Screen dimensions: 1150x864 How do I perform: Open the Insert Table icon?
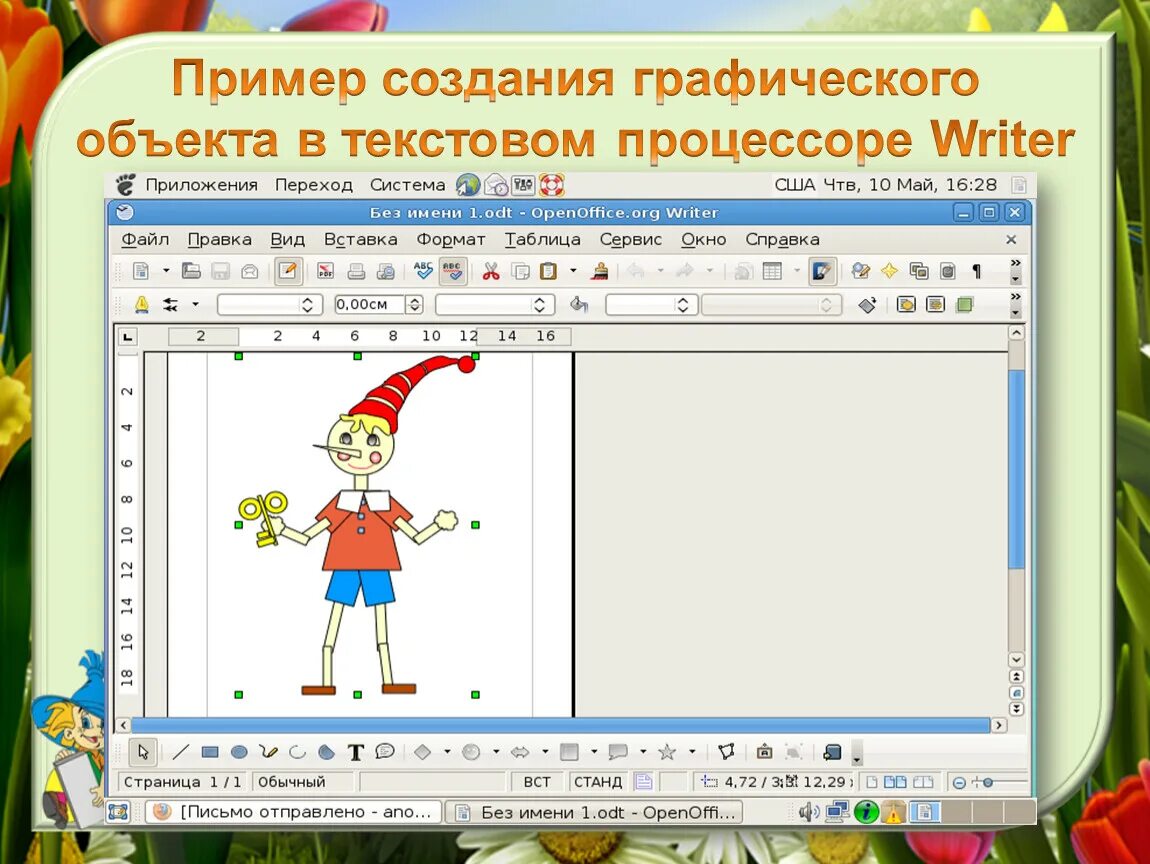pyautogui.click(x=772, y=271)
